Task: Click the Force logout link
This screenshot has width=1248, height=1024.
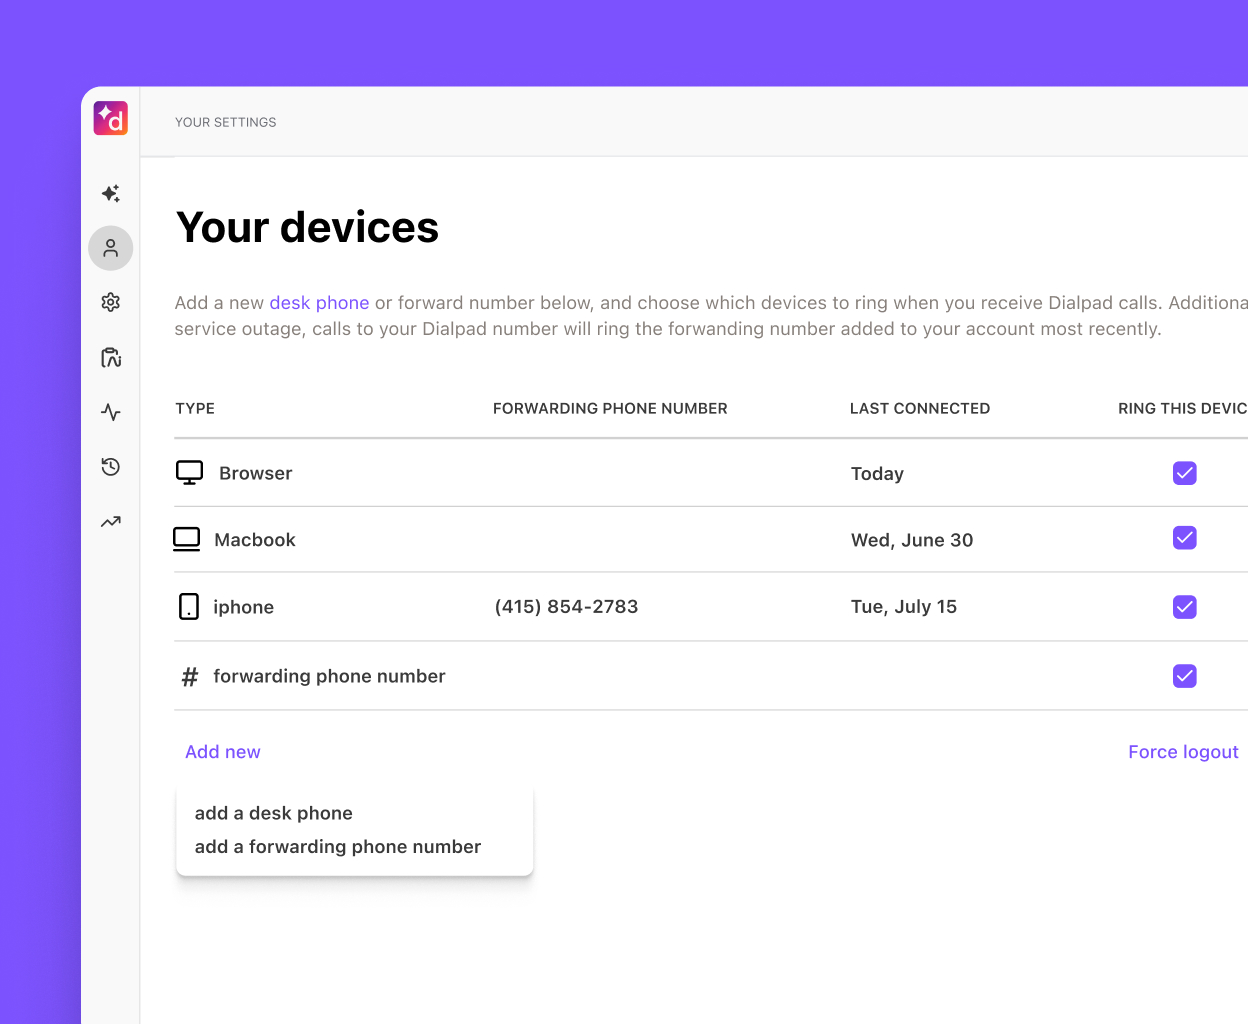Action: (x=1183, y=751)
